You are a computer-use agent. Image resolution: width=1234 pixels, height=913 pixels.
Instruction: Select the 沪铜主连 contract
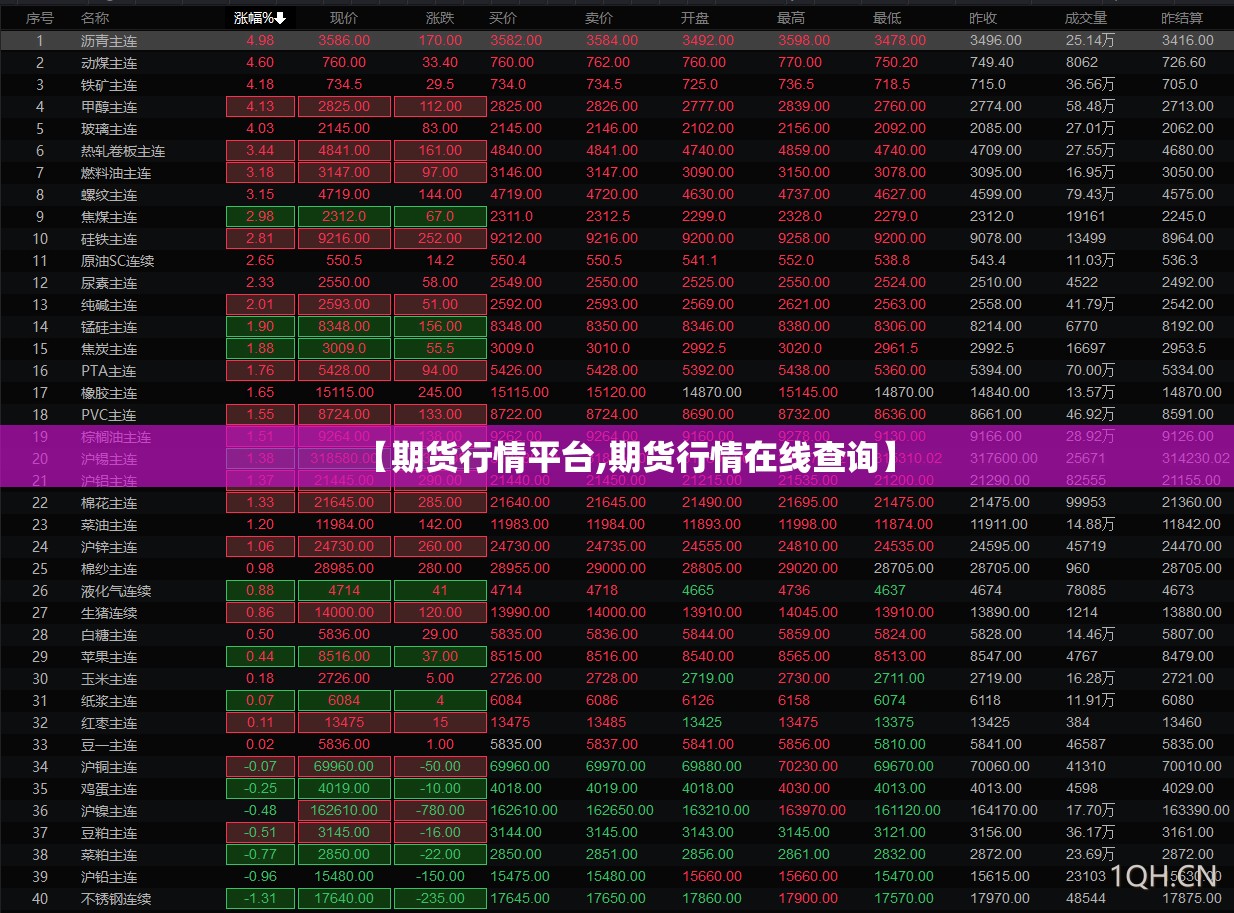click(109, 767)
